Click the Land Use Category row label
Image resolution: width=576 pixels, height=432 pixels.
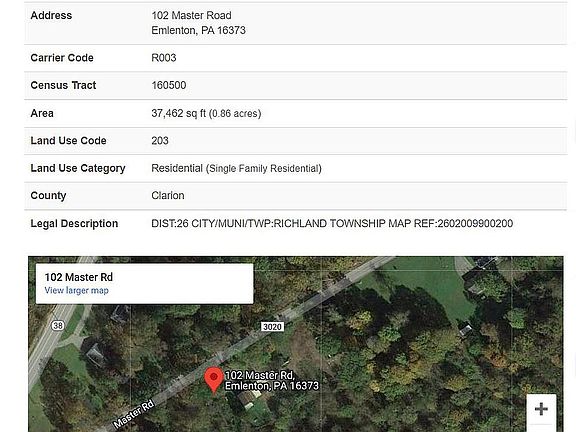pos(78,168)
